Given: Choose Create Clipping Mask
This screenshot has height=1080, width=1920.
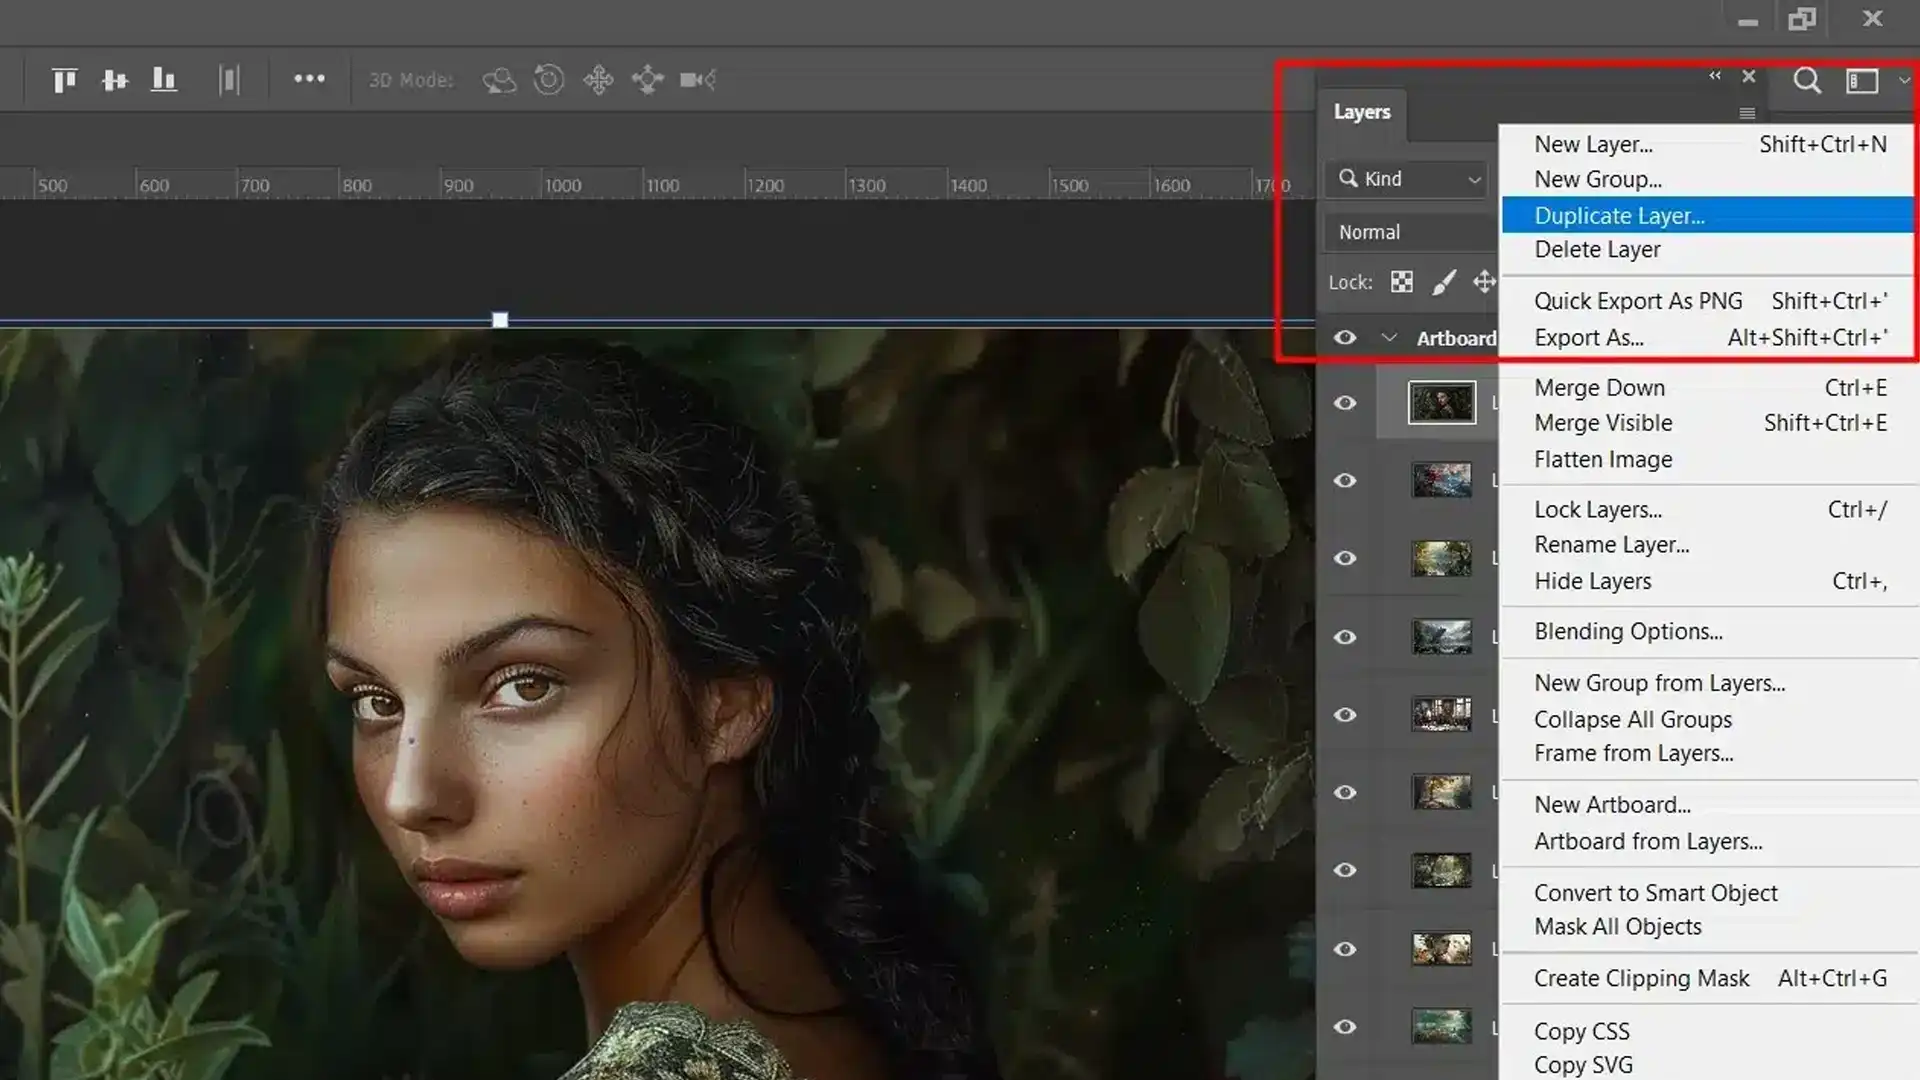Looking at the screenshot, I should [1710, 979].
